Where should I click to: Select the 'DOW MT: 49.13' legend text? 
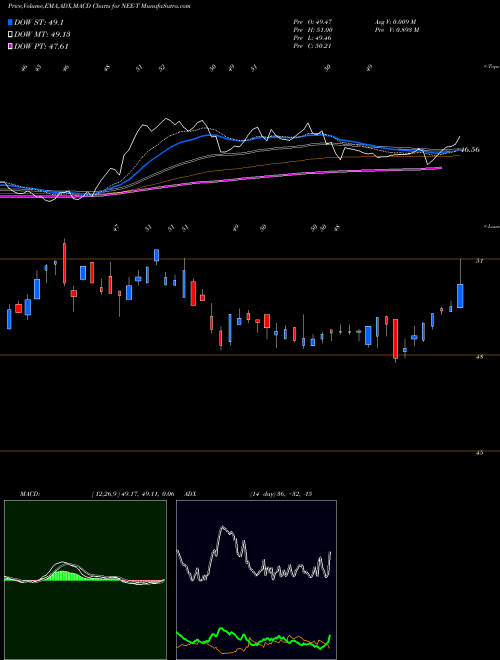pos(42,35)
